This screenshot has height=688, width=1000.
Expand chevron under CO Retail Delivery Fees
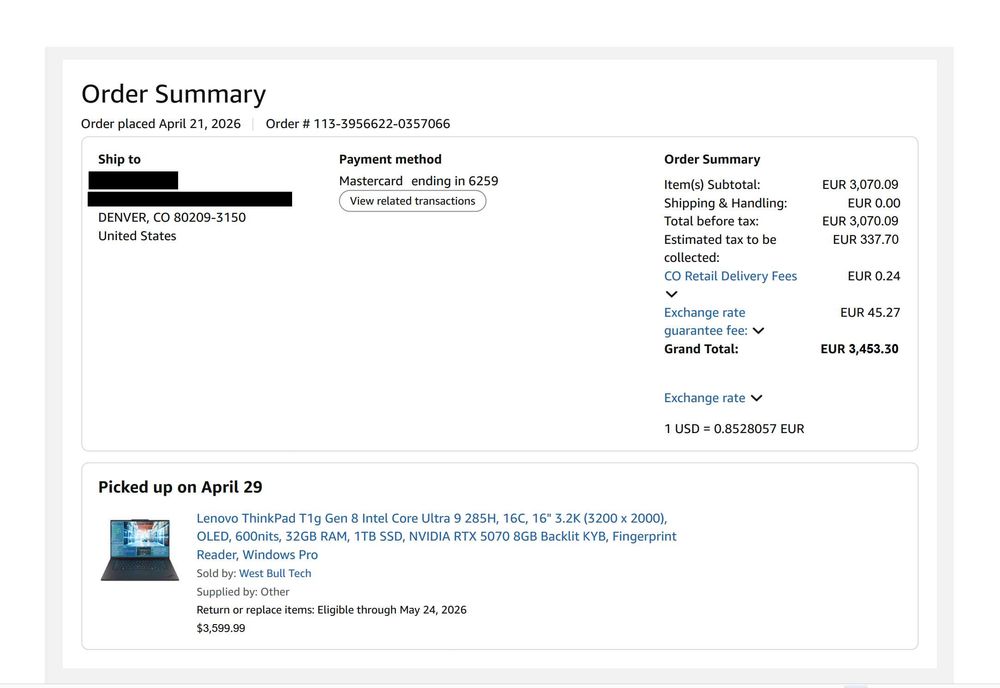(x=671, y=294)
